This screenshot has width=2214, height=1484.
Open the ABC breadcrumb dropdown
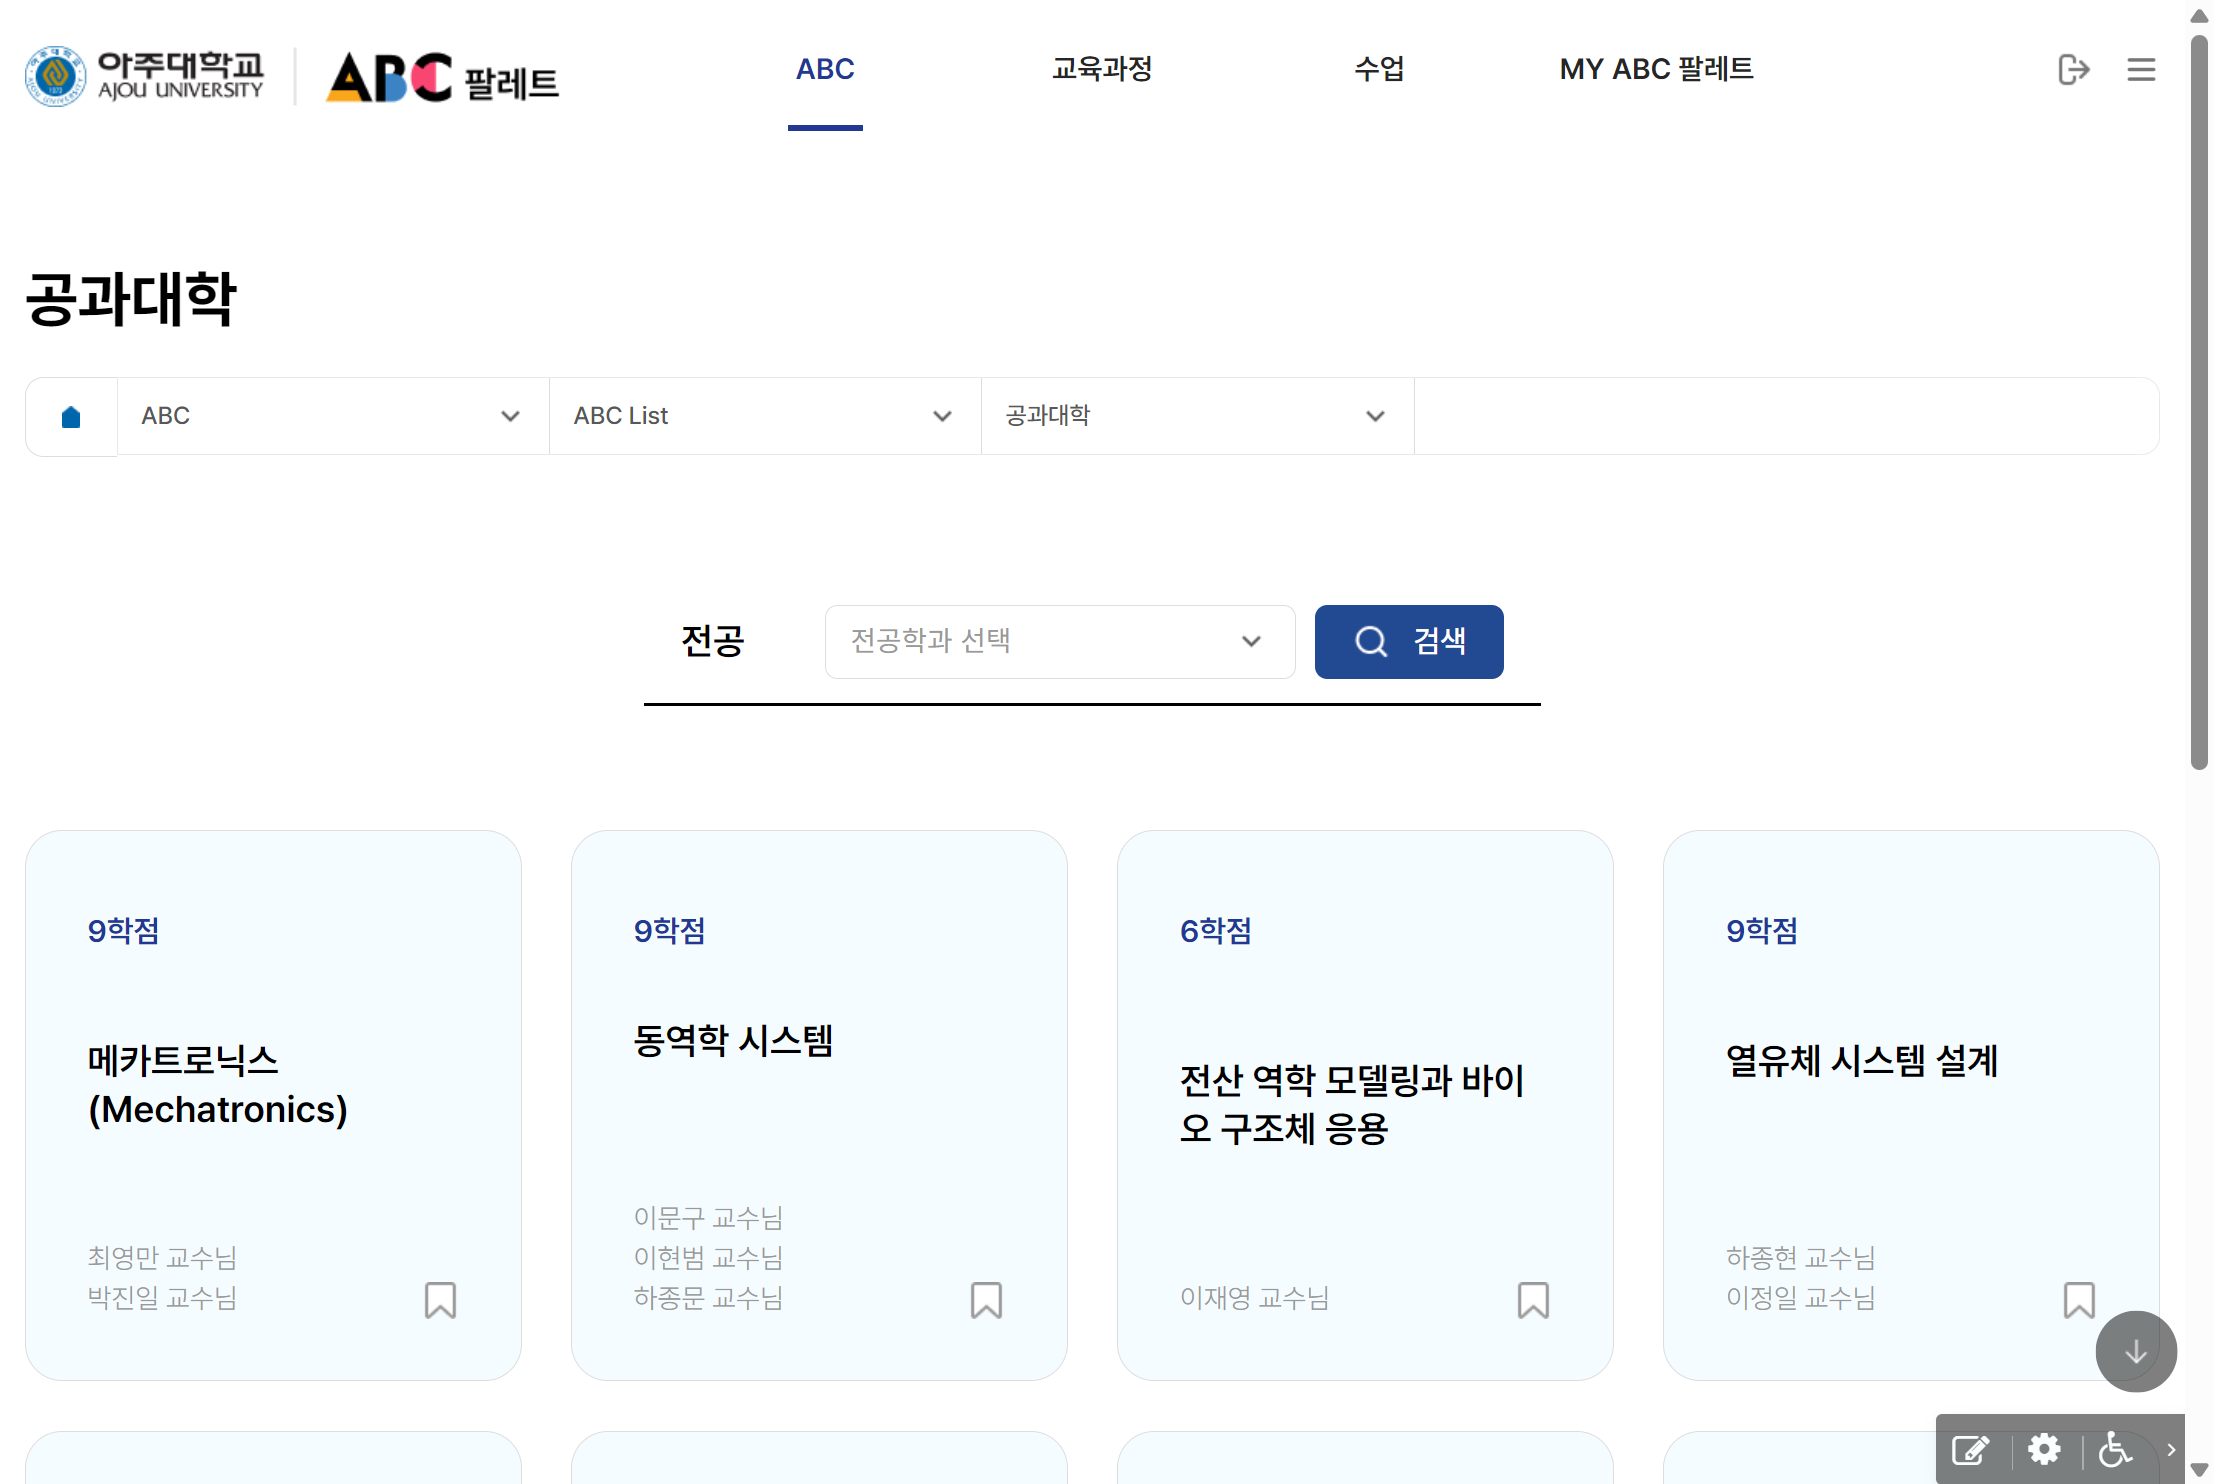(x=333, y=416)
